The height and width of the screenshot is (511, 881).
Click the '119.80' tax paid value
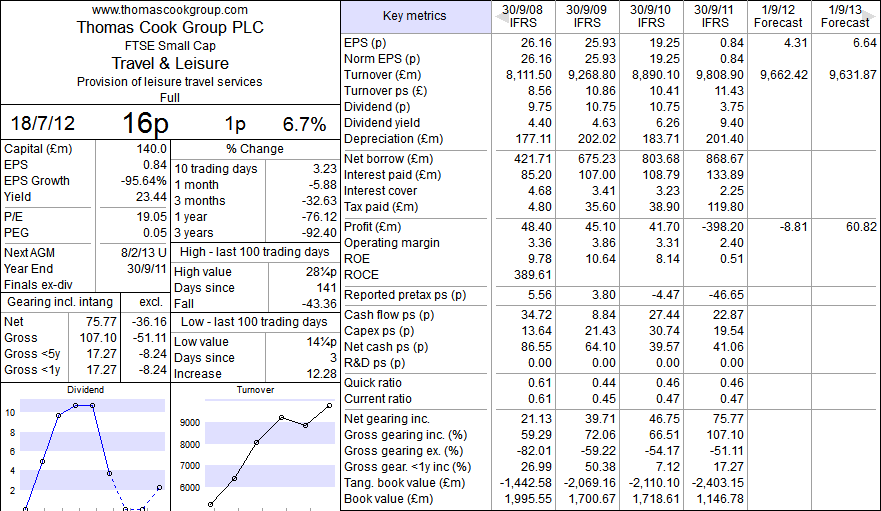point(726,207)
